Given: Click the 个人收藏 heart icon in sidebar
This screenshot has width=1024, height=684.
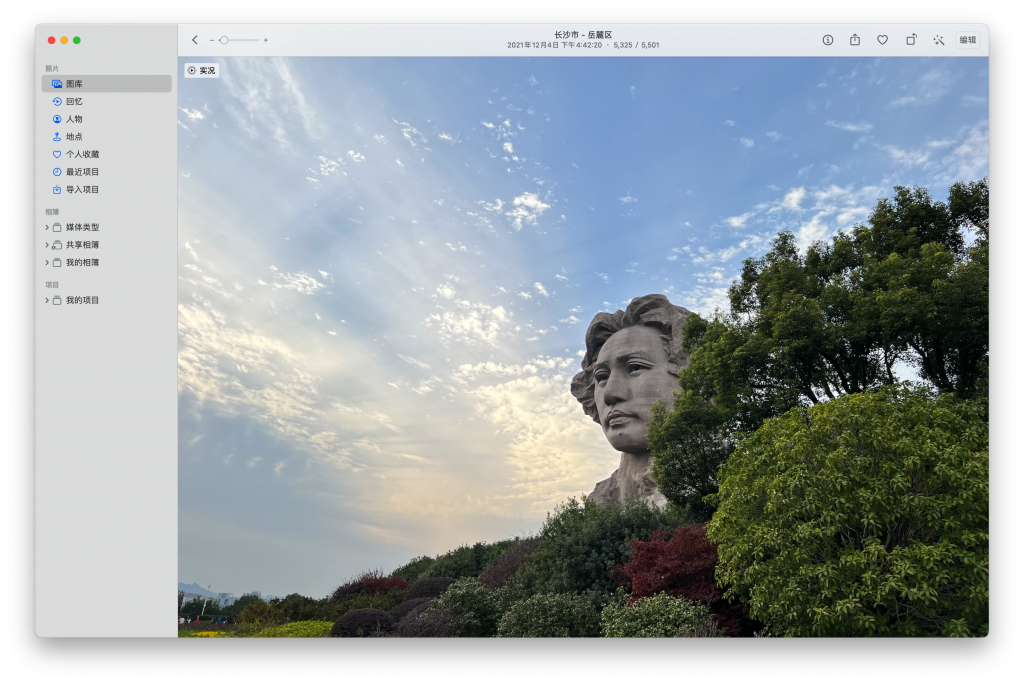Looking at the screenshot, I should point(57,154).
